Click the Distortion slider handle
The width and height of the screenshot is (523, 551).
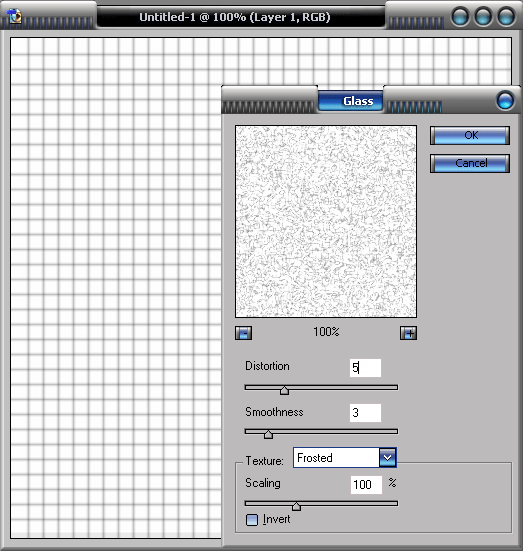[x=284, y=390]
